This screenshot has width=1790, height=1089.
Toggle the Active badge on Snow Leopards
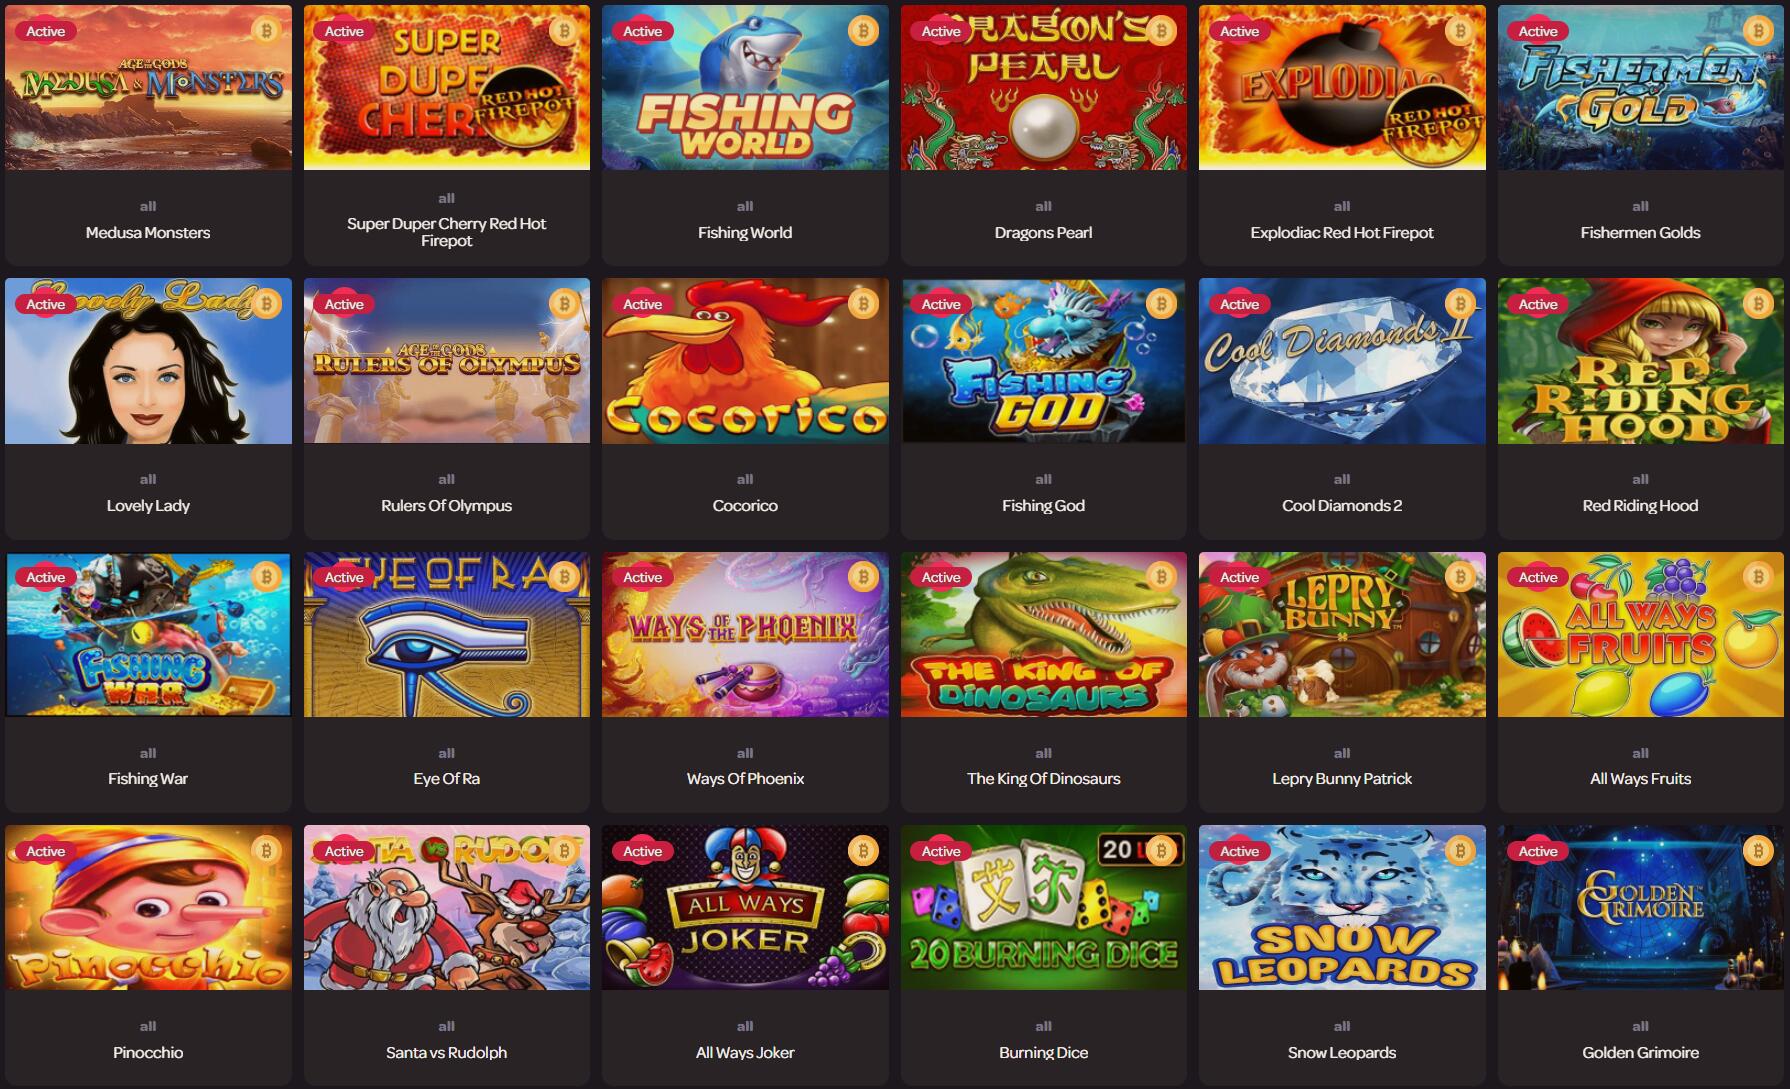coord(1239,851)
